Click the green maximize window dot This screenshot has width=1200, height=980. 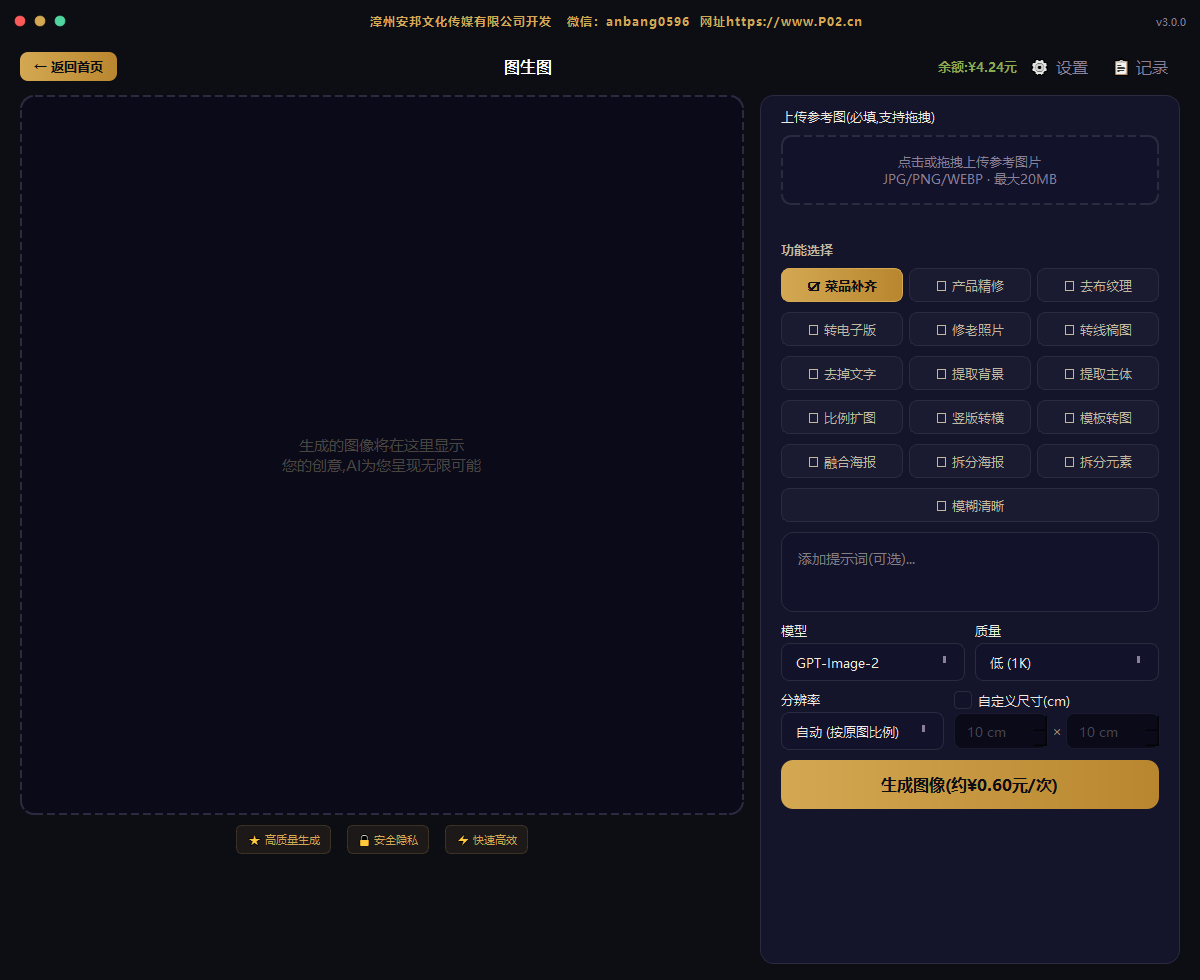point(60,21)
